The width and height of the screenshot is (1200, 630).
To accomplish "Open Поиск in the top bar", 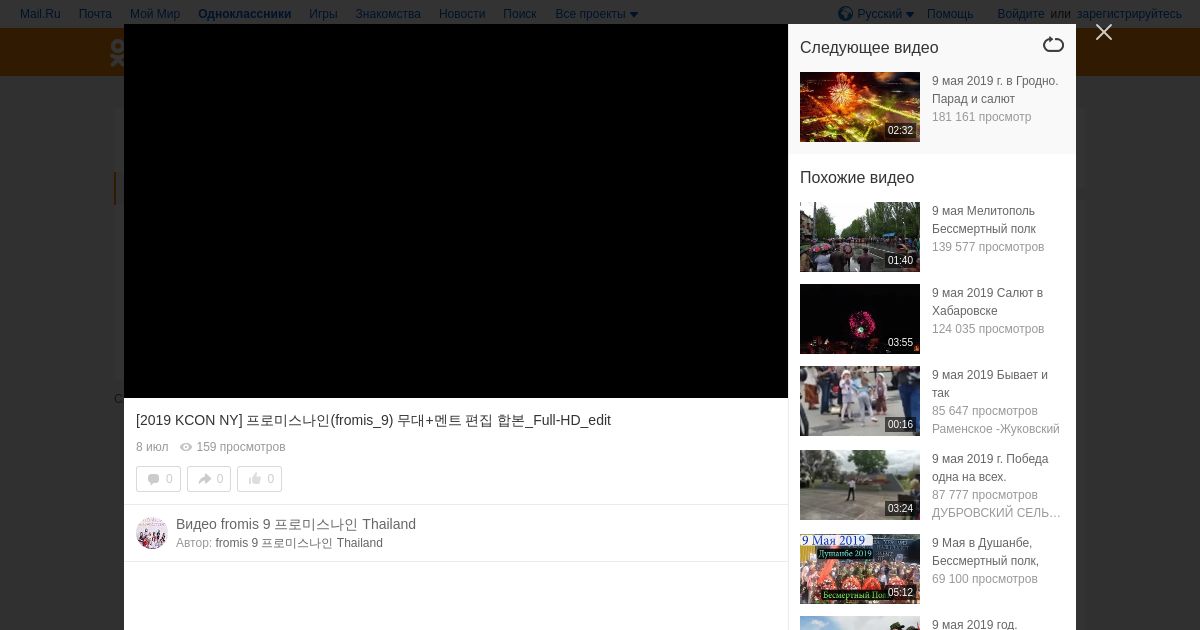I will [x=520, y=14].
